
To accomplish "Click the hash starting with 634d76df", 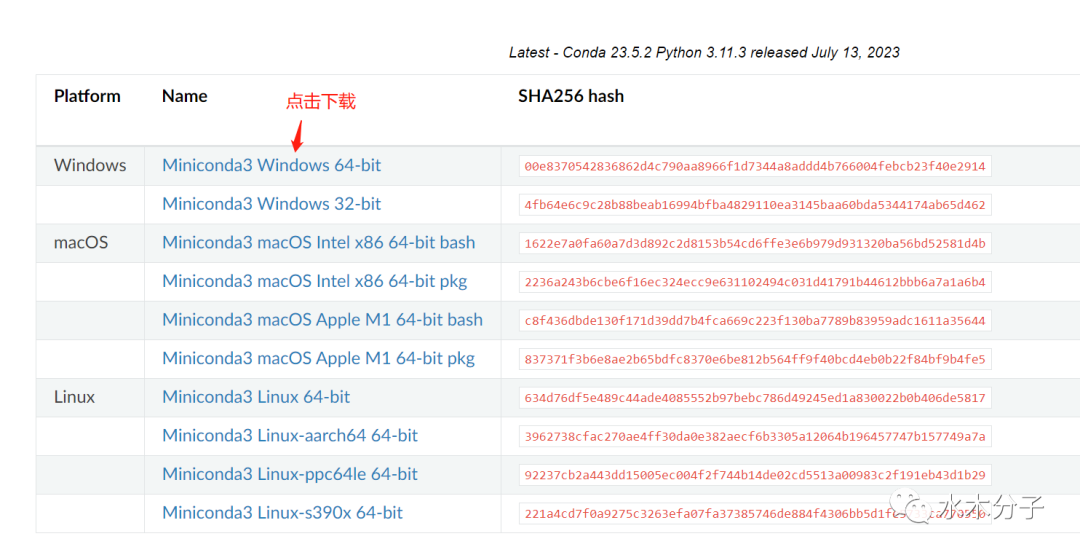I will pyautogui.click(x=755, y=397).
